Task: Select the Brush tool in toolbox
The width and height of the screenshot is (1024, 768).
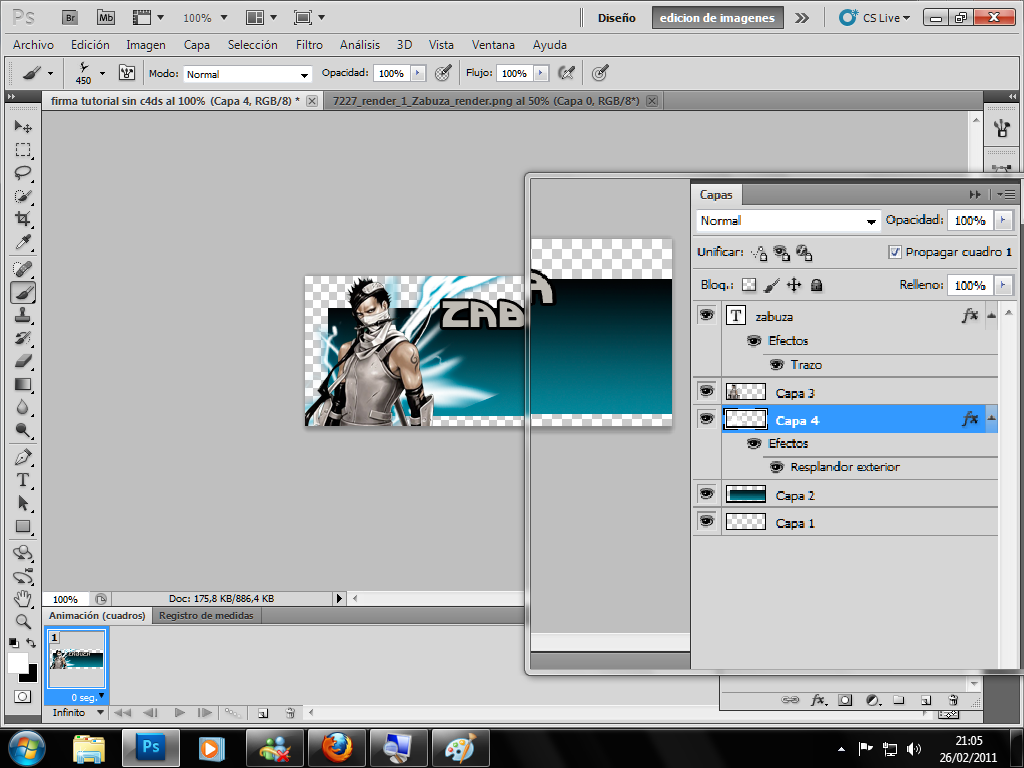Action: coord(23,292)
